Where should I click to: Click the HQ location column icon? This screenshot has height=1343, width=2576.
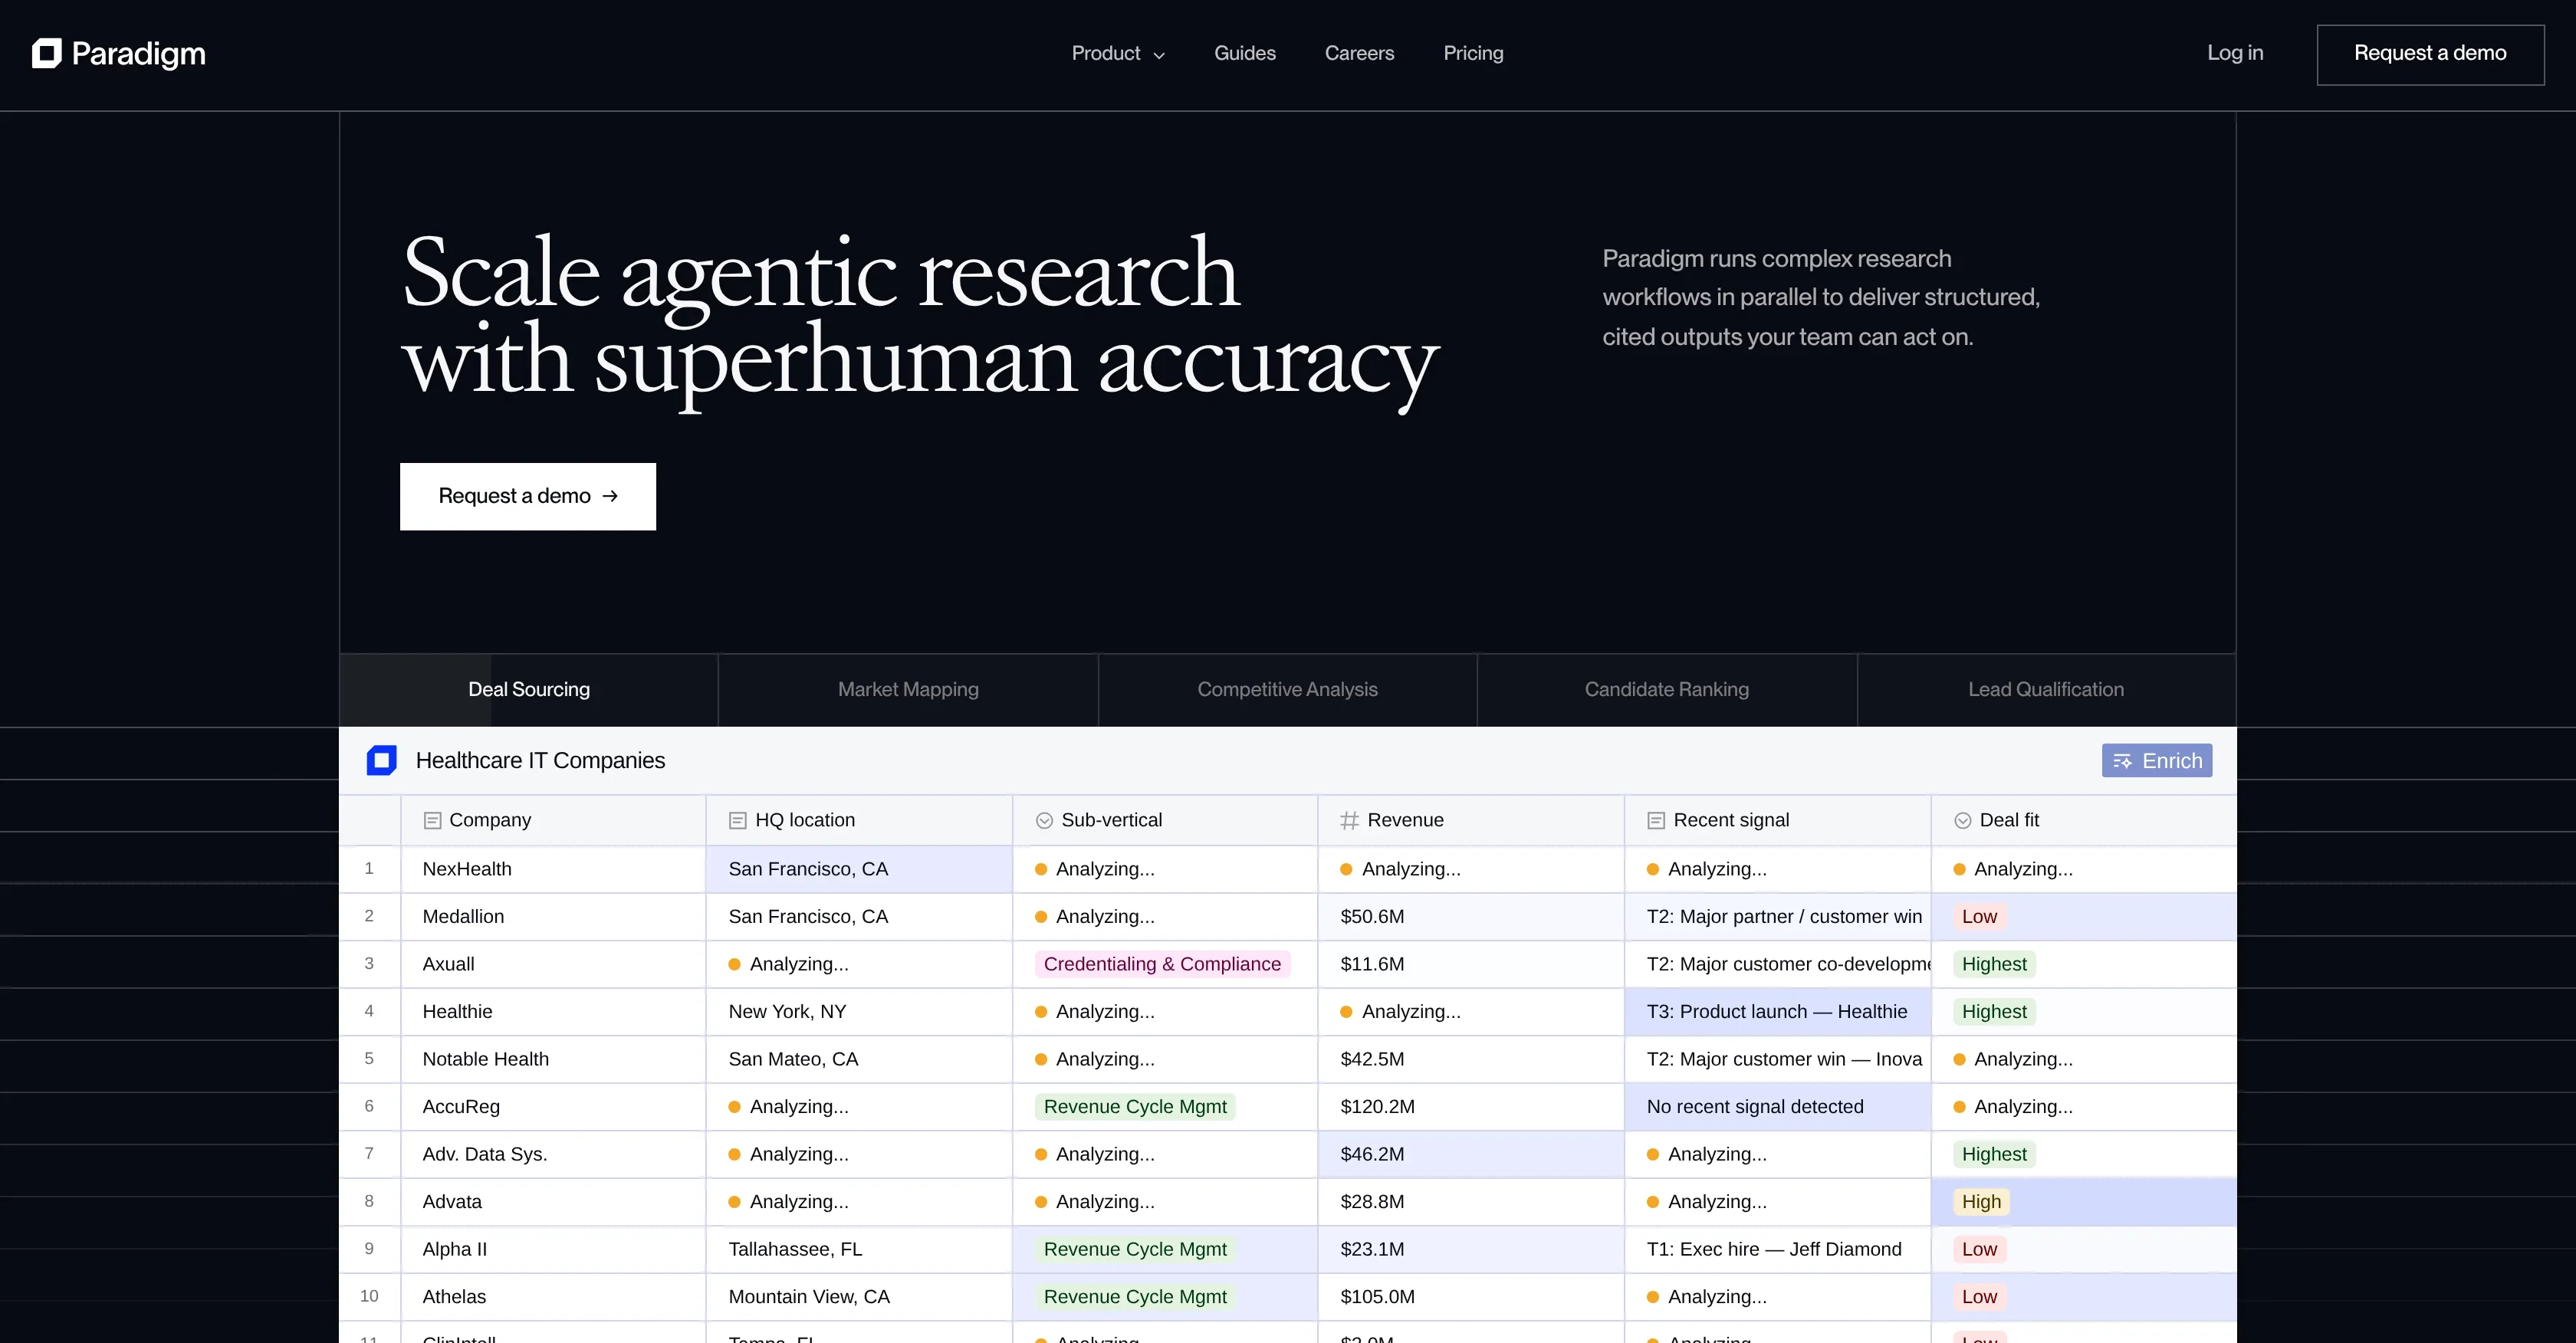pos(738,820)
